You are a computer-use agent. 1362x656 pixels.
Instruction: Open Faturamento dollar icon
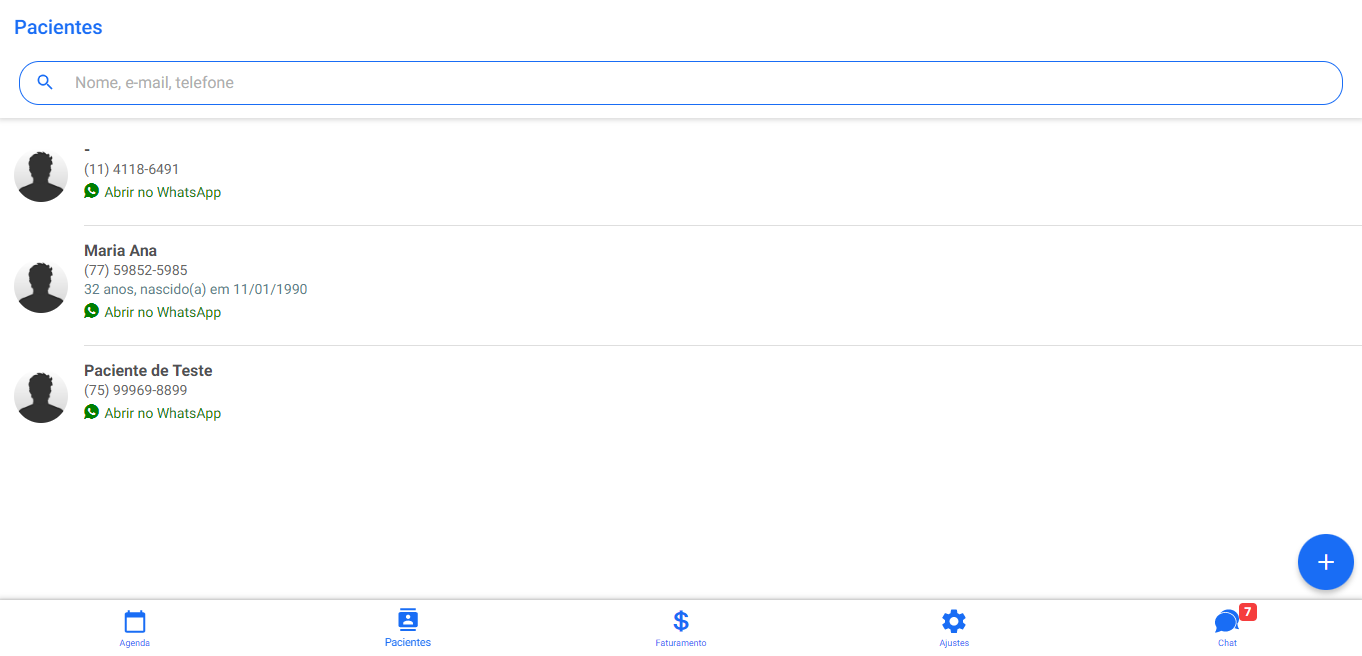pyautogui.click(x=681, y=621)
